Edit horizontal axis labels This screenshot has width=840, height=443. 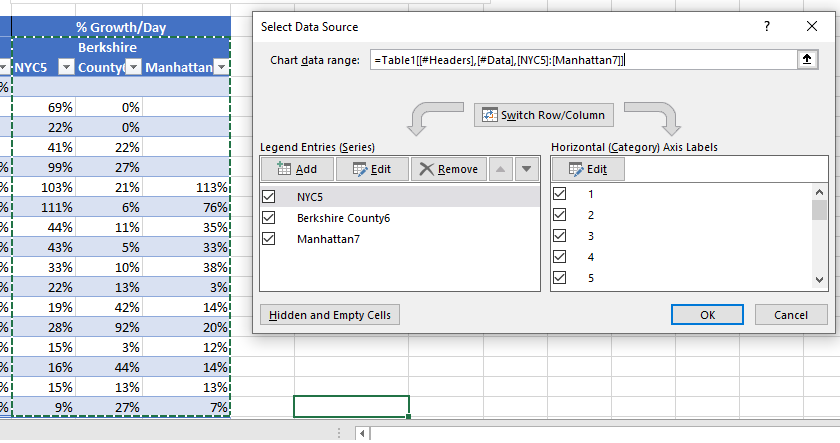[588, 169]
